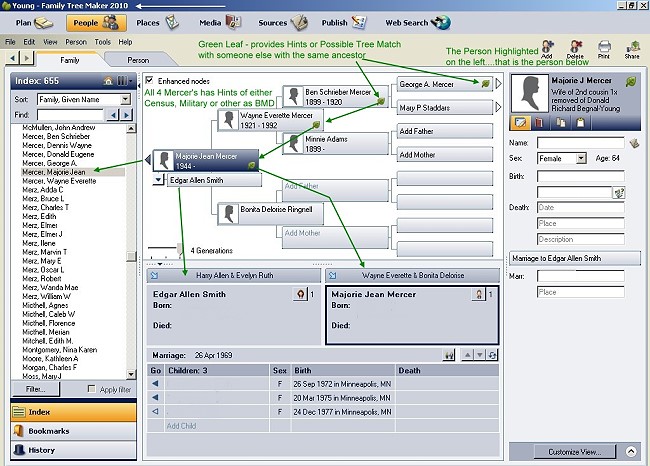
Task: Click the home person icon in Index header
Action: (108, 81)
